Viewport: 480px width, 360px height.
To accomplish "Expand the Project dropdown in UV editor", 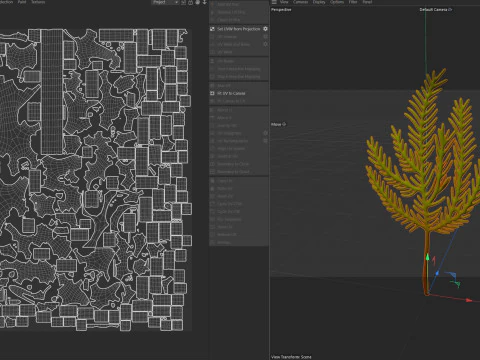I will 165,2.
